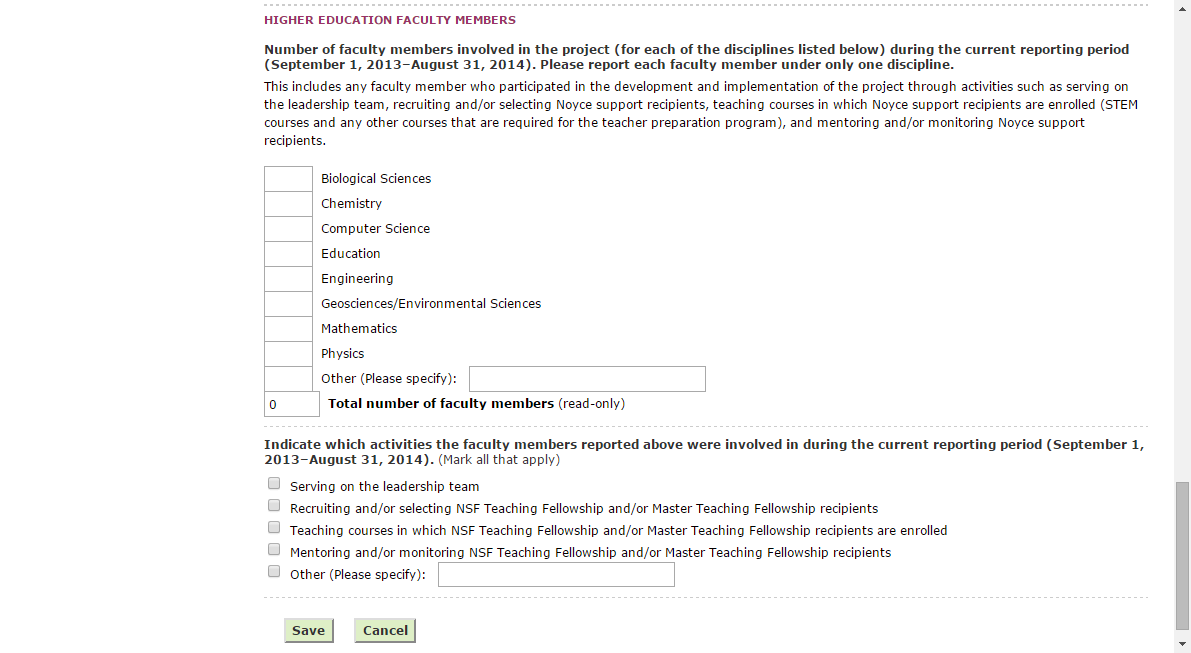Image resolution: width=1191 pixels, height=653 pixels.
Task: Click the Engineering number input box
Action: [288, 279]
